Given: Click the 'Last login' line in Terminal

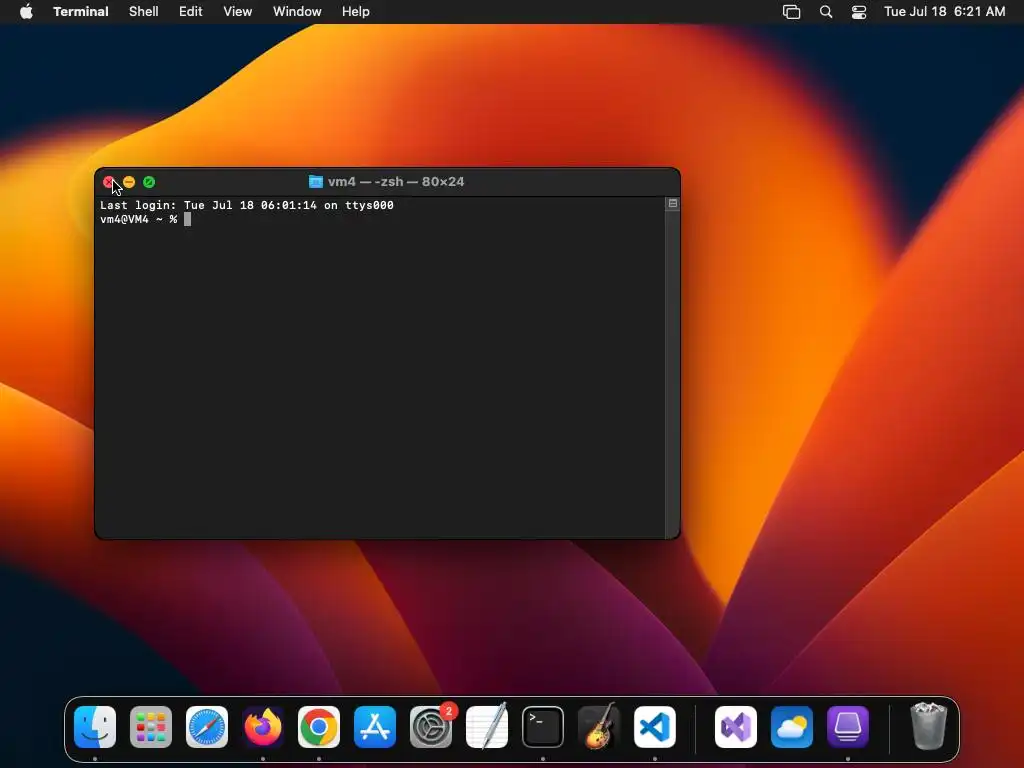Looking at the screenshot, I should 247,205.
